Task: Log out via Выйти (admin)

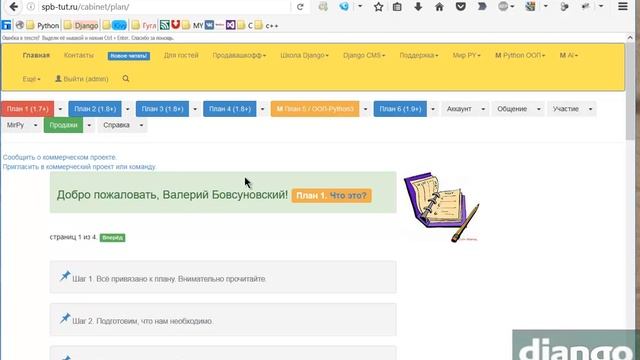Action: (82, 79)
